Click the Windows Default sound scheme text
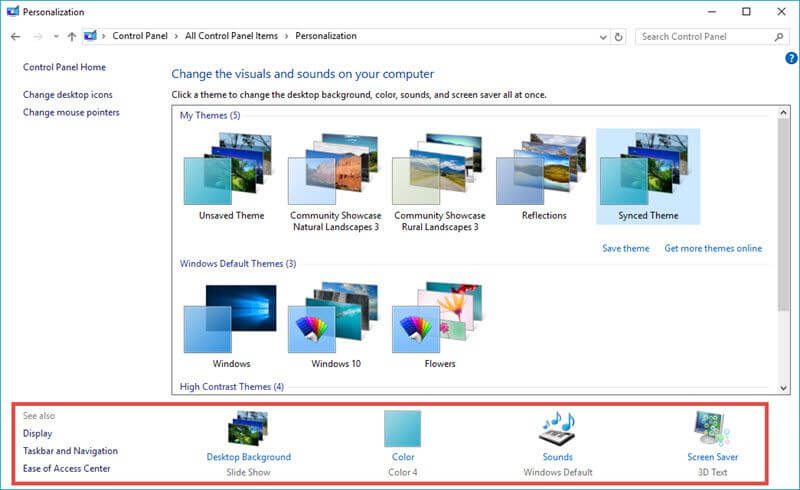Screen dimensions: 800x490 pyautogui.click(x=558, y=472)
